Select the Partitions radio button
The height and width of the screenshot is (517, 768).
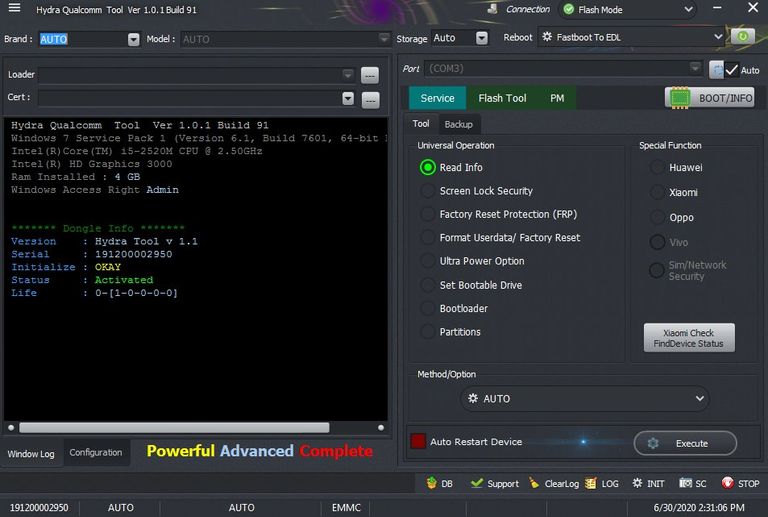(x=428, y=332)
